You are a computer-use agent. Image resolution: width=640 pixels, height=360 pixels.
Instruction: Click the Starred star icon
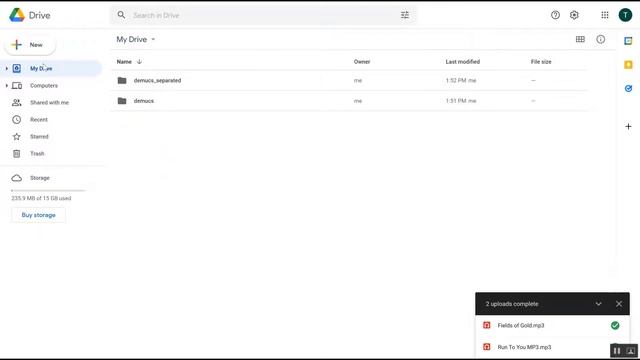[x=16, y=136]
